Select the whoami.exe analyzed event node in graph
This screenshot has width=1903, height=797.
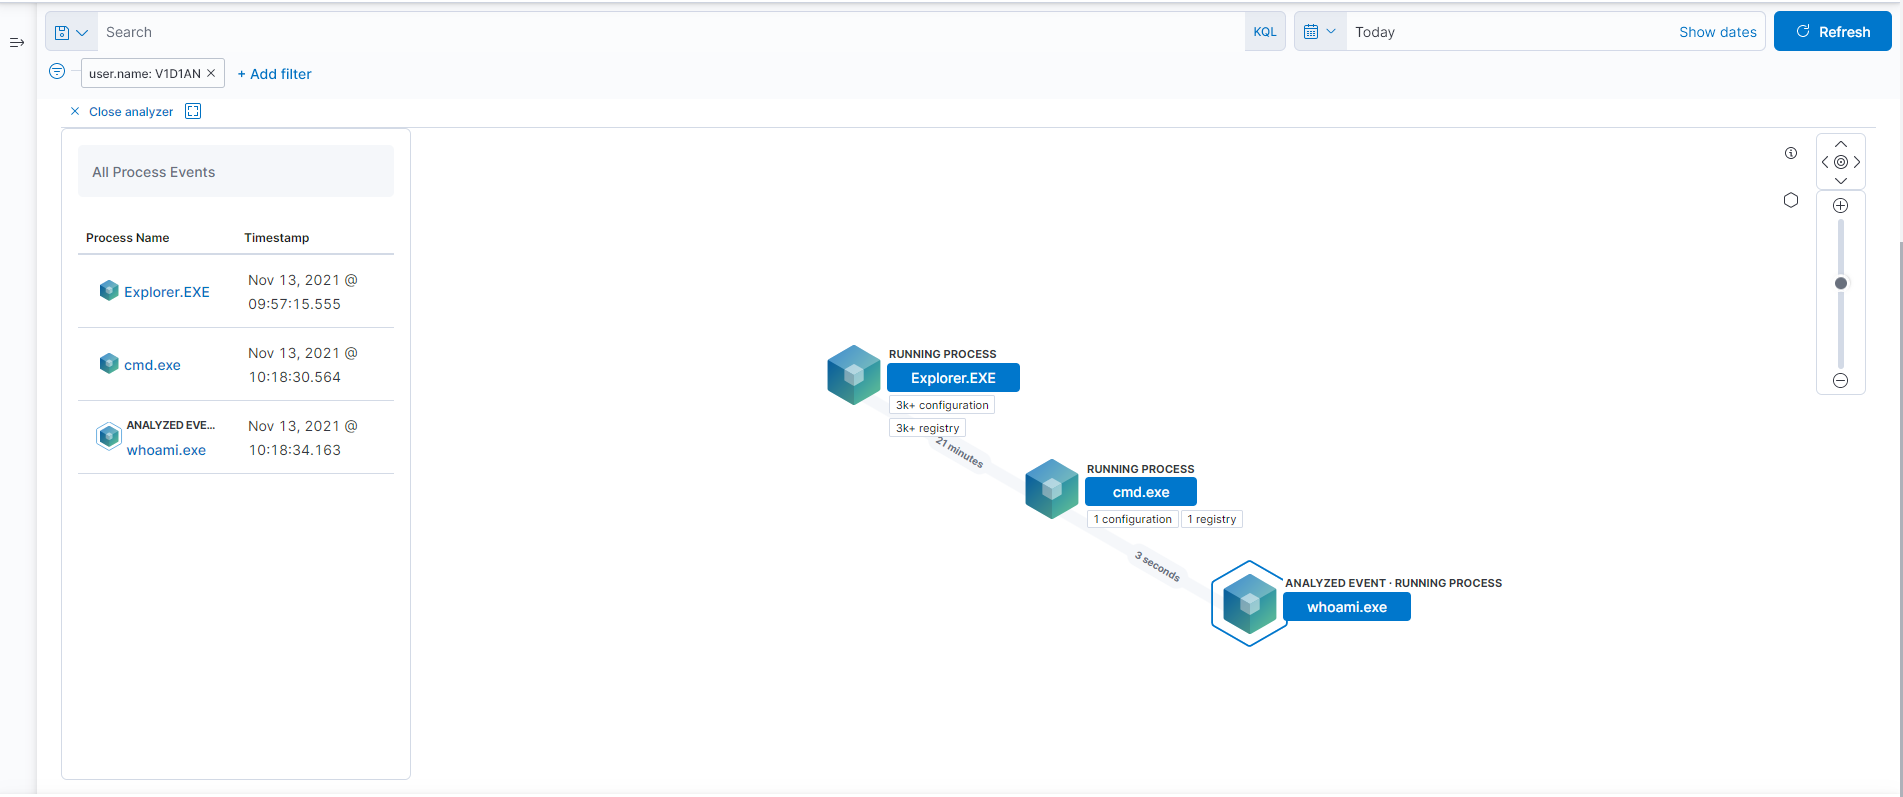coord(1249,603)
